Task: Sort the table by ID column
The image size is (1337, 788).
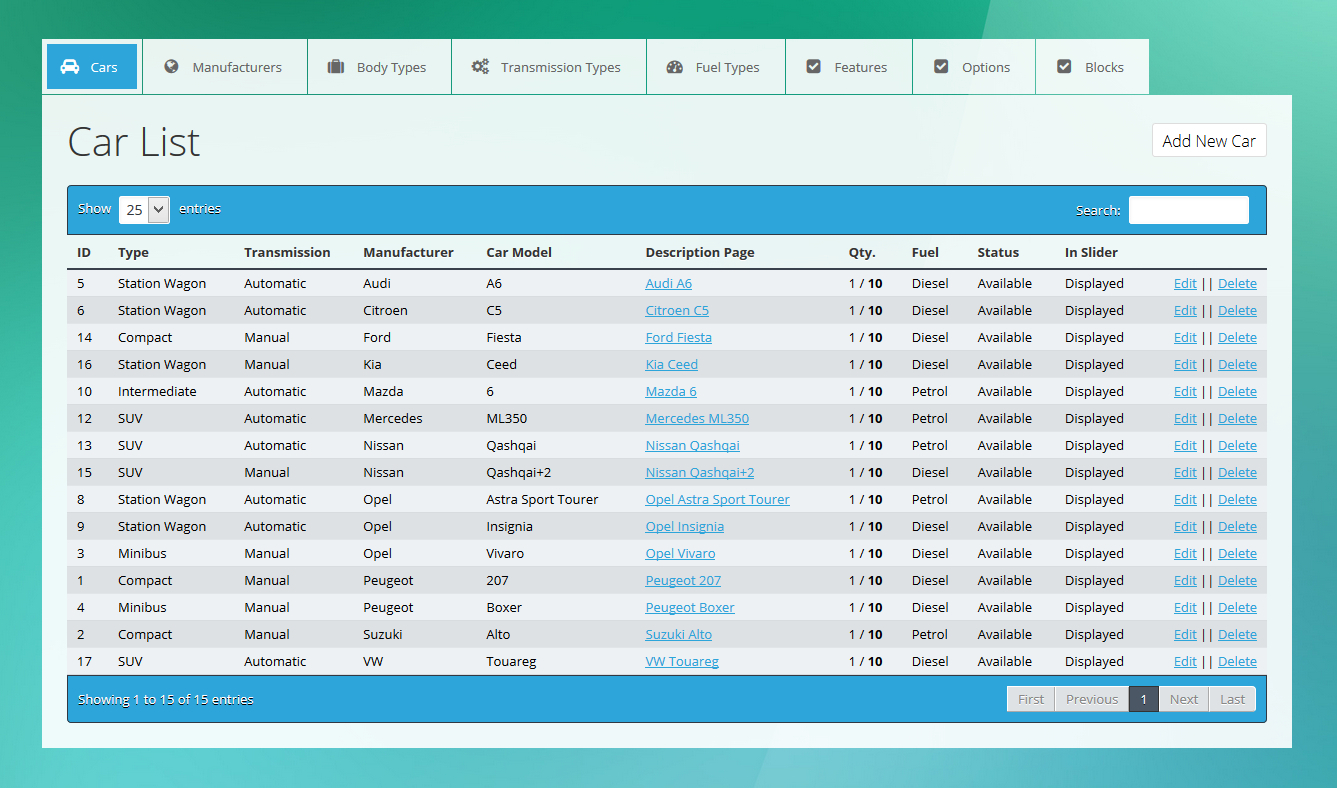Action: pos(84,252)
